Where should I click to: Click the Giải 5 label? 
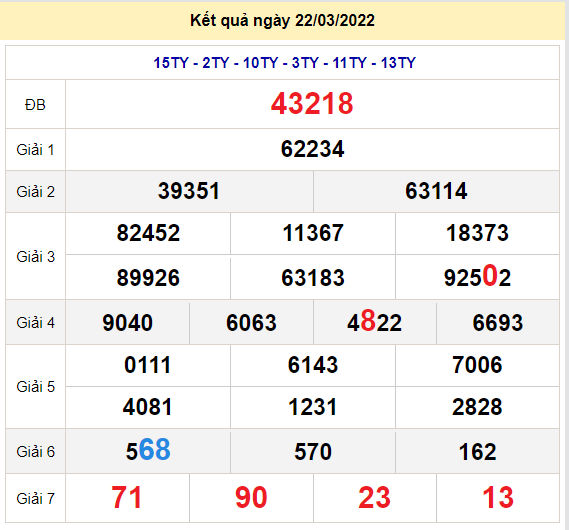pyautogui.click(x=35, y=387)
